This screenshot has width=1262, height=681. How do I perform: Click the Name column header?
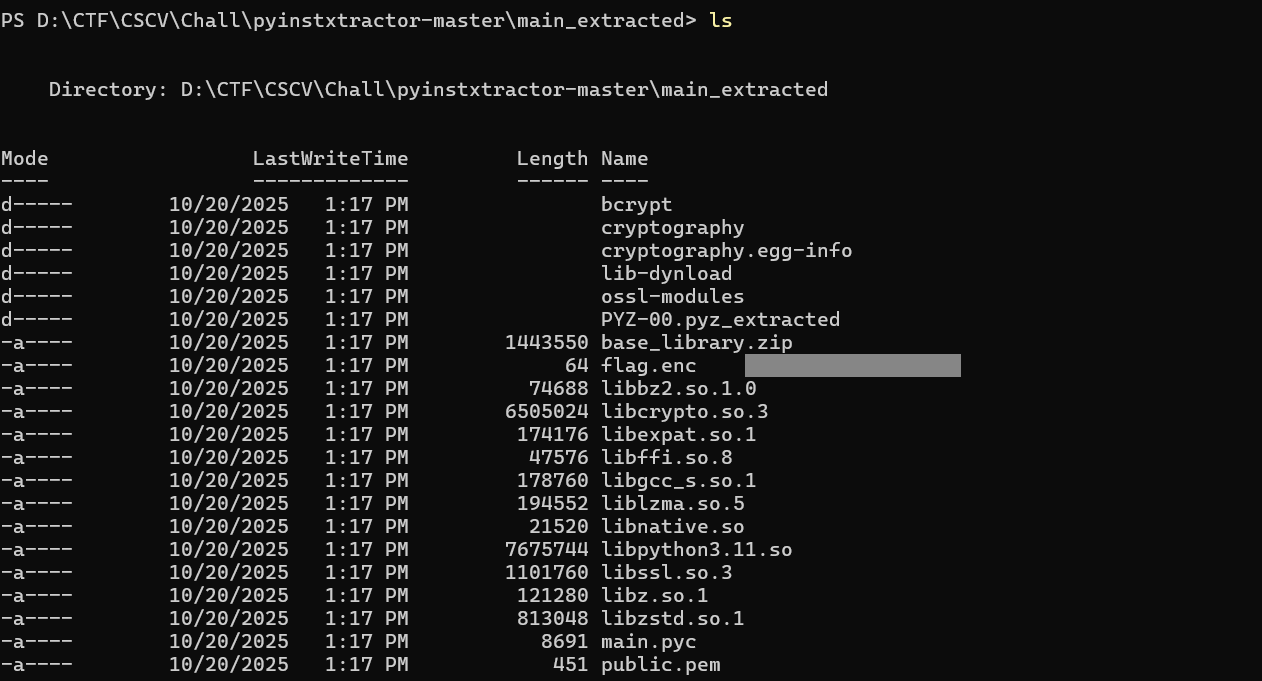coord(624,159)
